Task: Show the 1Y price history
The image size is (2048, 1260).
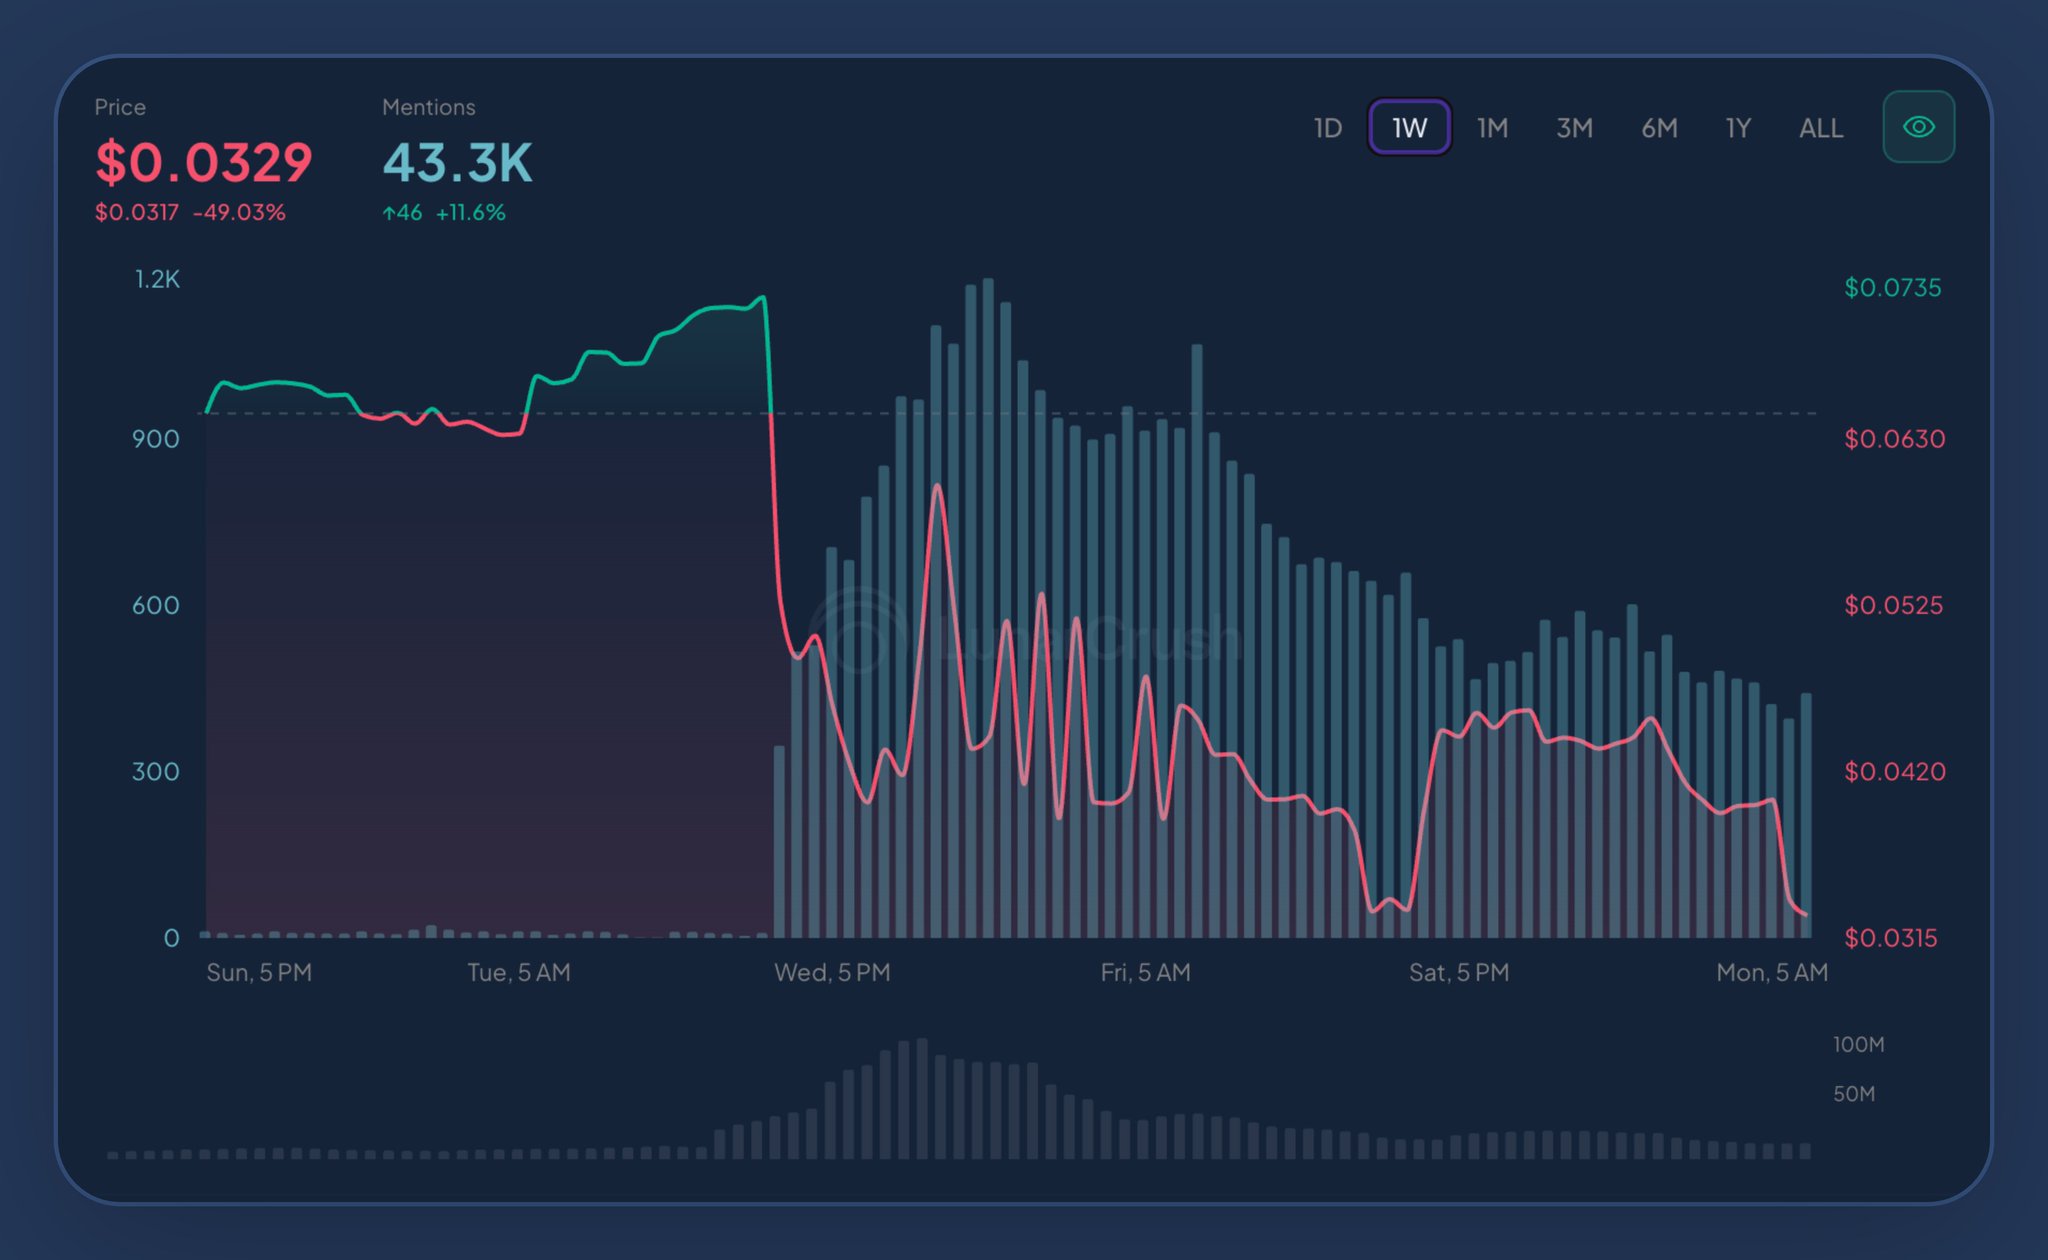Action: (1738, 128)
